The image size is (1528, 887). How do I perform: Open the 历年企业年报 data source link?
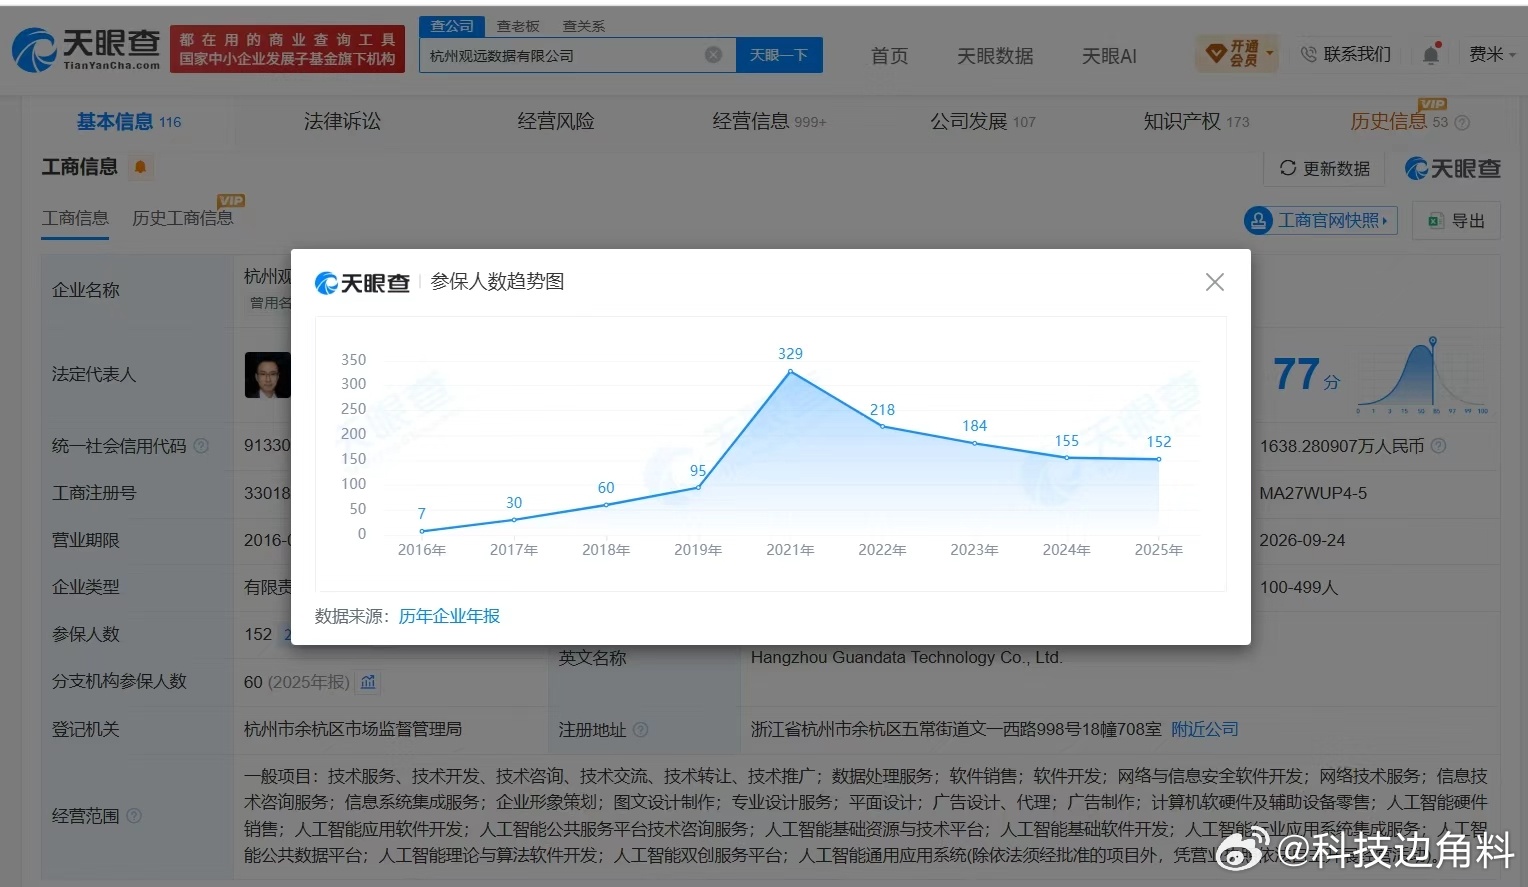coord(449,616)
